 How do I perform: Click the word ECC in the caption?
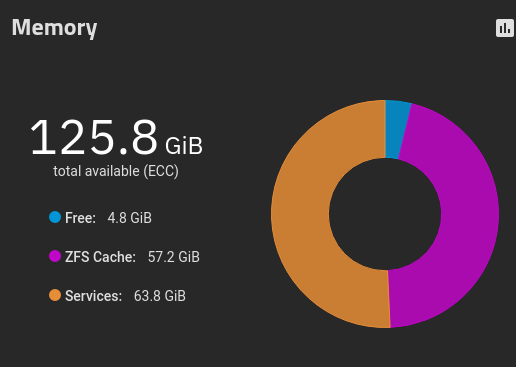click(161, 171)
